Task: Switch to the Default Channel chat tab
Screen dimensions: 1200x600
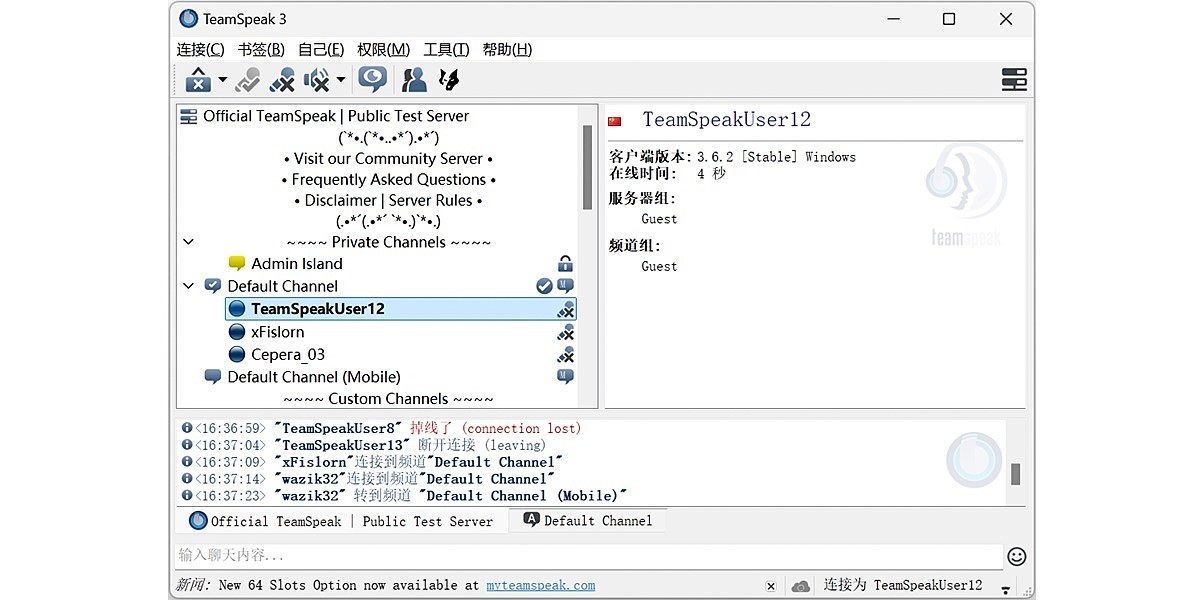Action: (588, 520)
